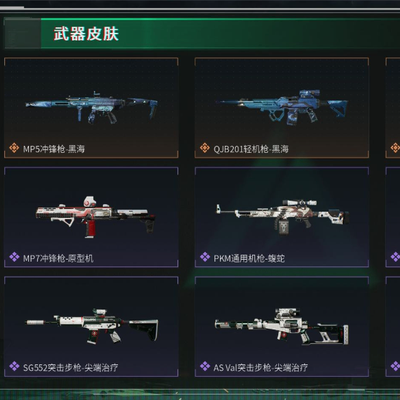Choose the camo PKM machine gun image
Viewport: 400px width, 400px height.
click(283, 217)
